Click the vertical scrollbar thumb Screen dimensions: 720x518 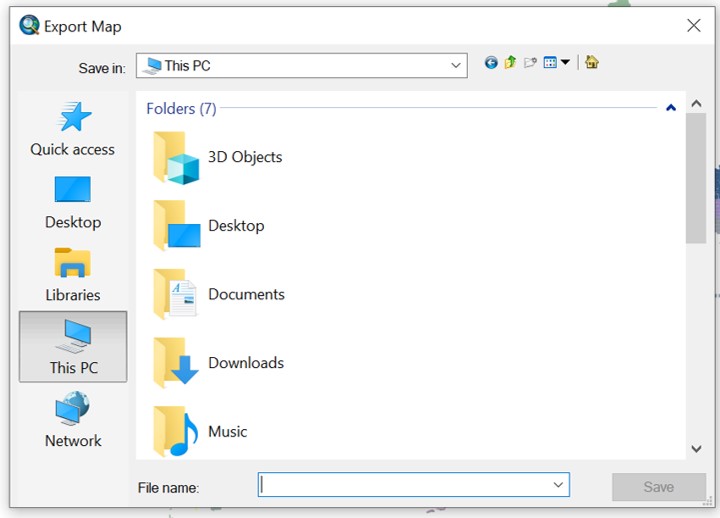(696, 178)
